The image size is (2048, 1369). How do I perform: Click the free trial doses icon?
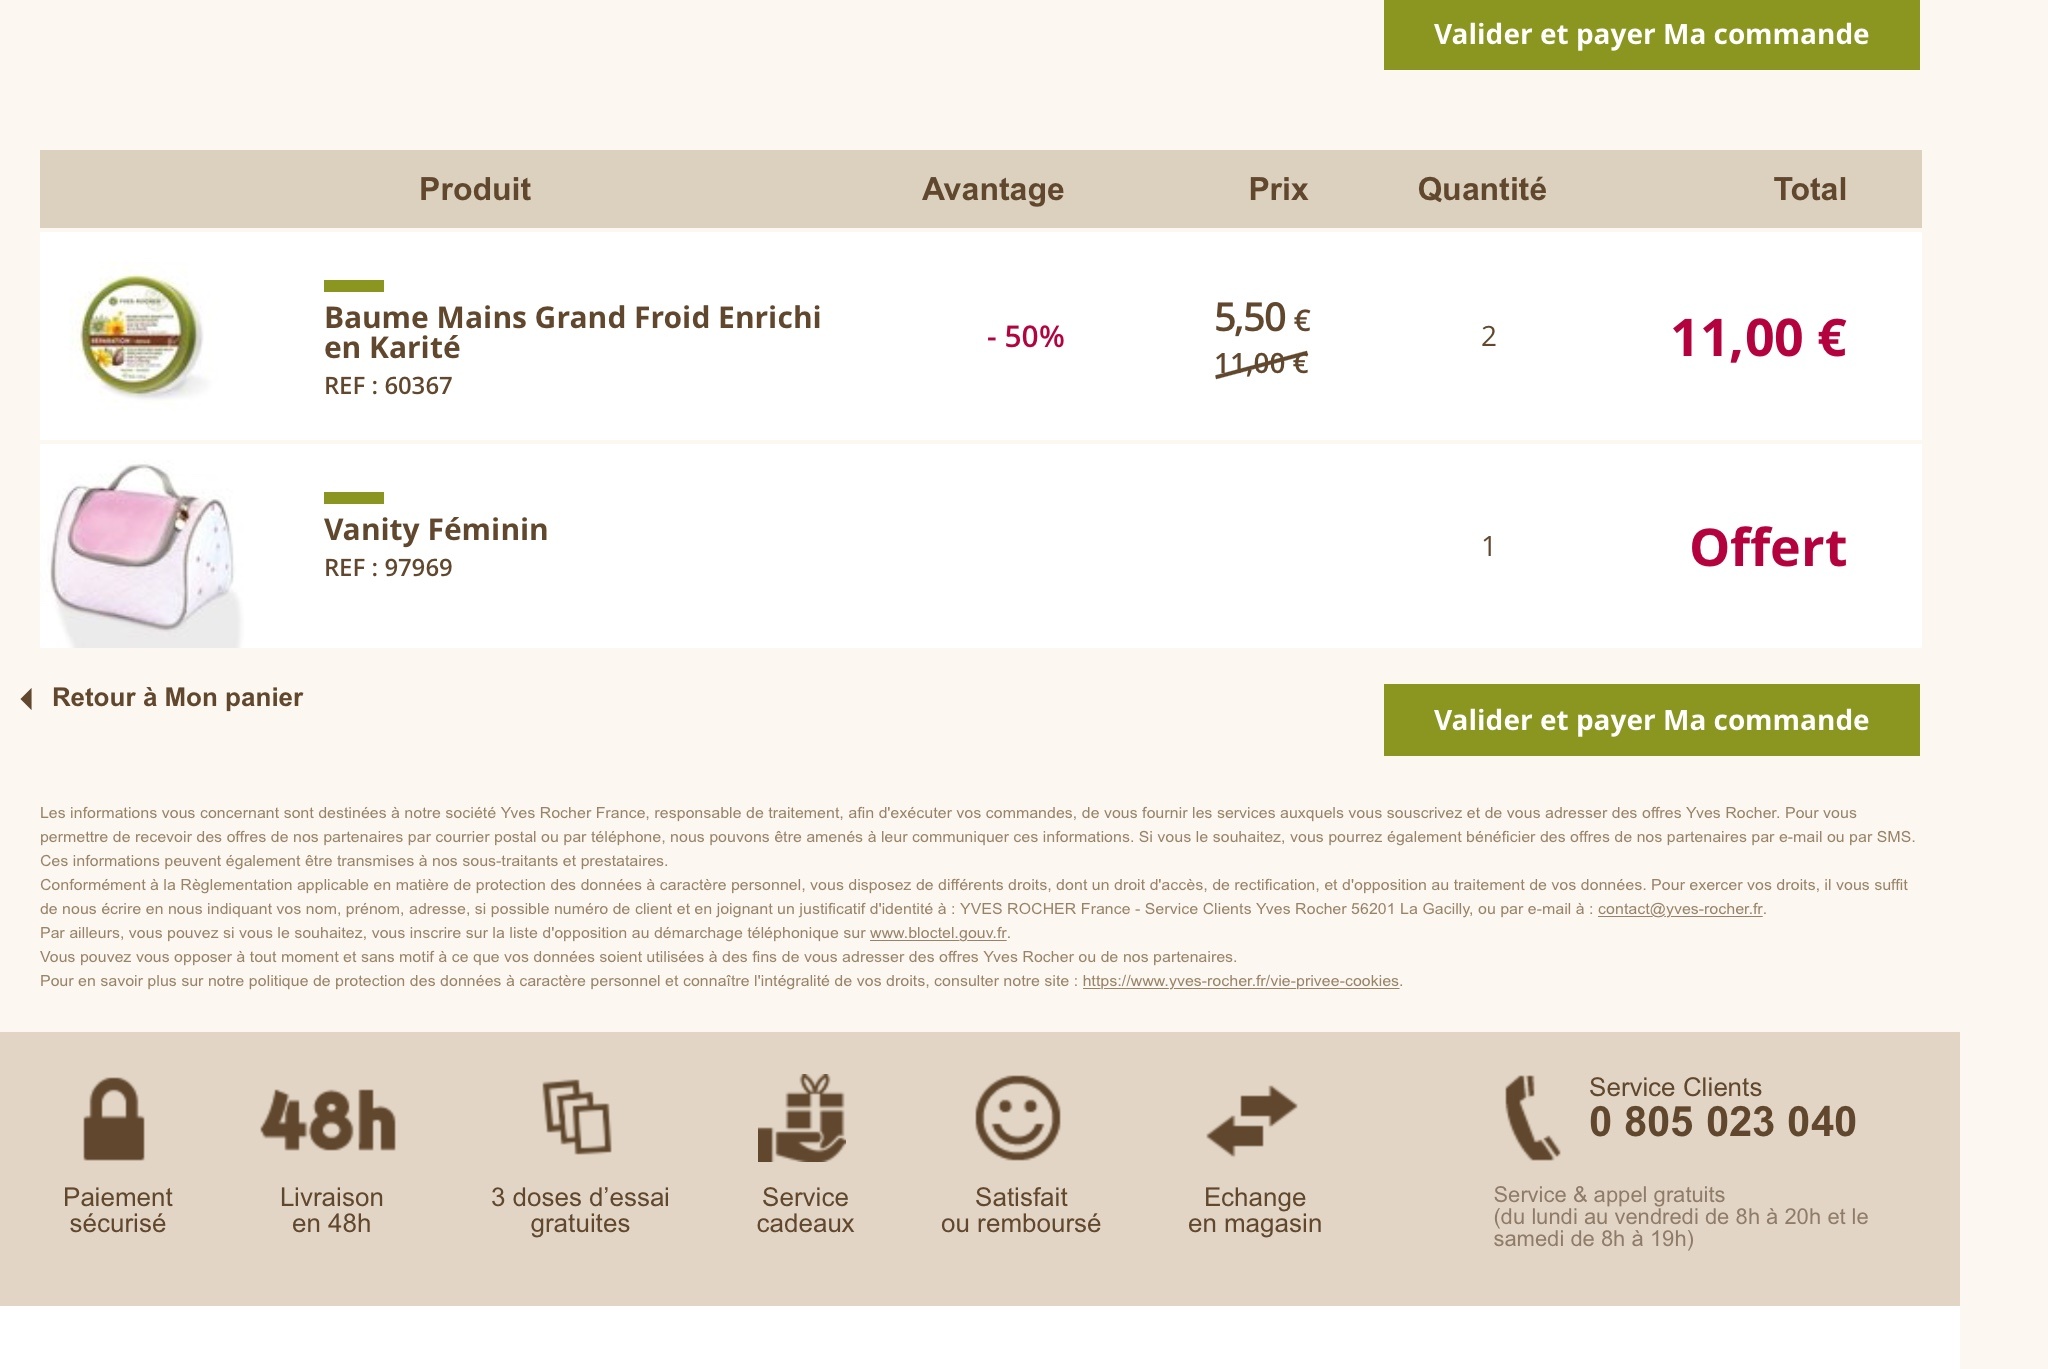coord(577,1117)
